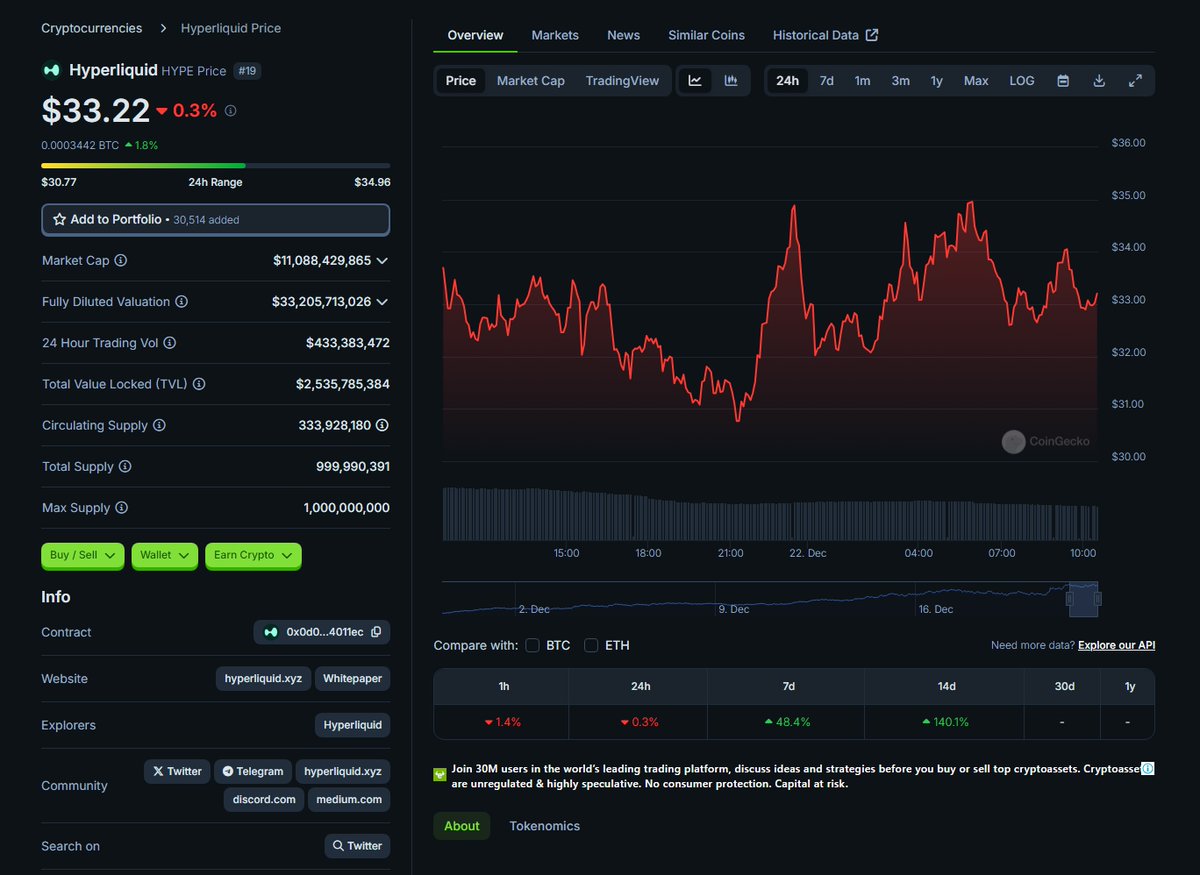1200x875 pixels.
Task: Copy the Hyperliquid contract address
Action: 379,632
